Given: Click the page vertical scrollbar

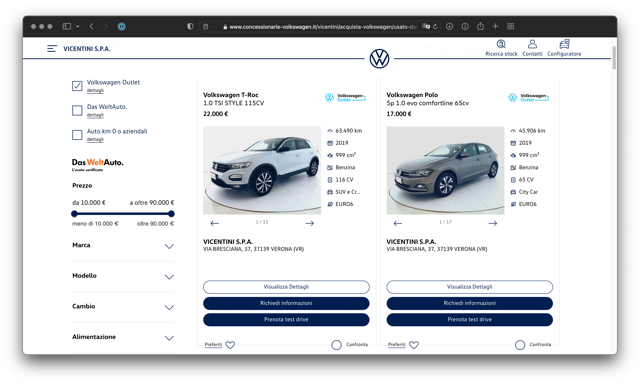Looking at the screenshot, I should pos(614,58).
